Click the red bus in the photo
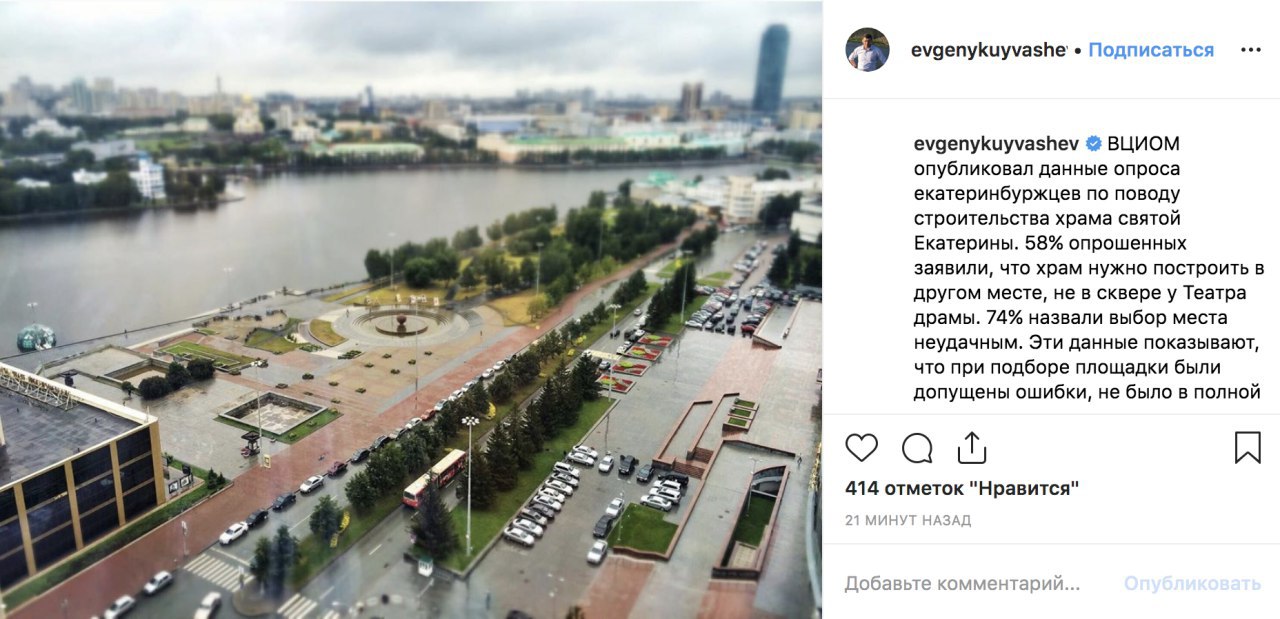The width and height of the screenshot is (1280, 619). tap(435, 477)
